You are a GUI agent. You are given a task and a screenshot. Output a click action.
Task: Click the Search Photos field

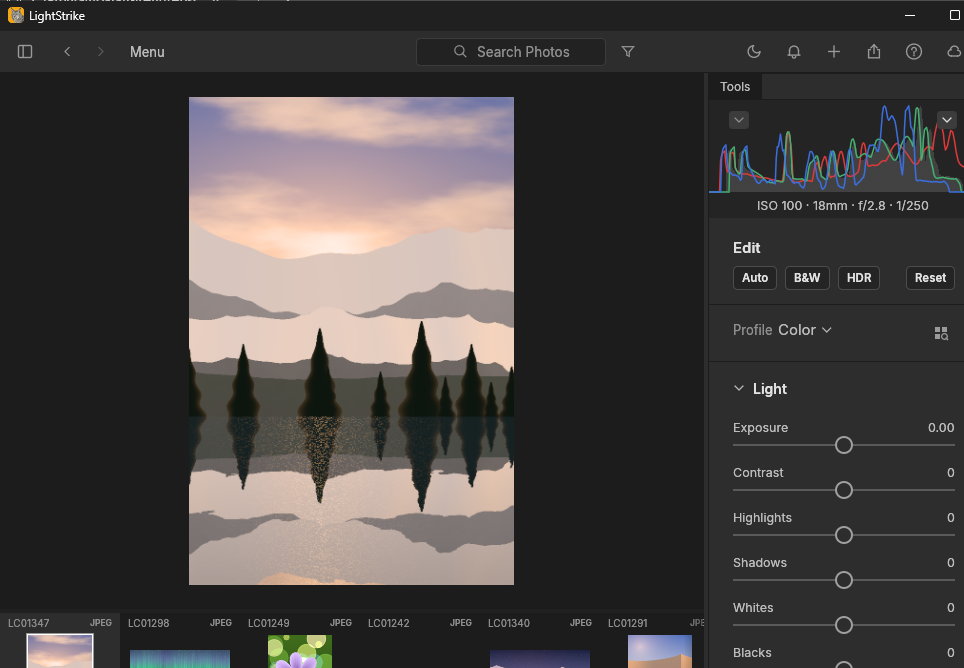tap(510, 52)
